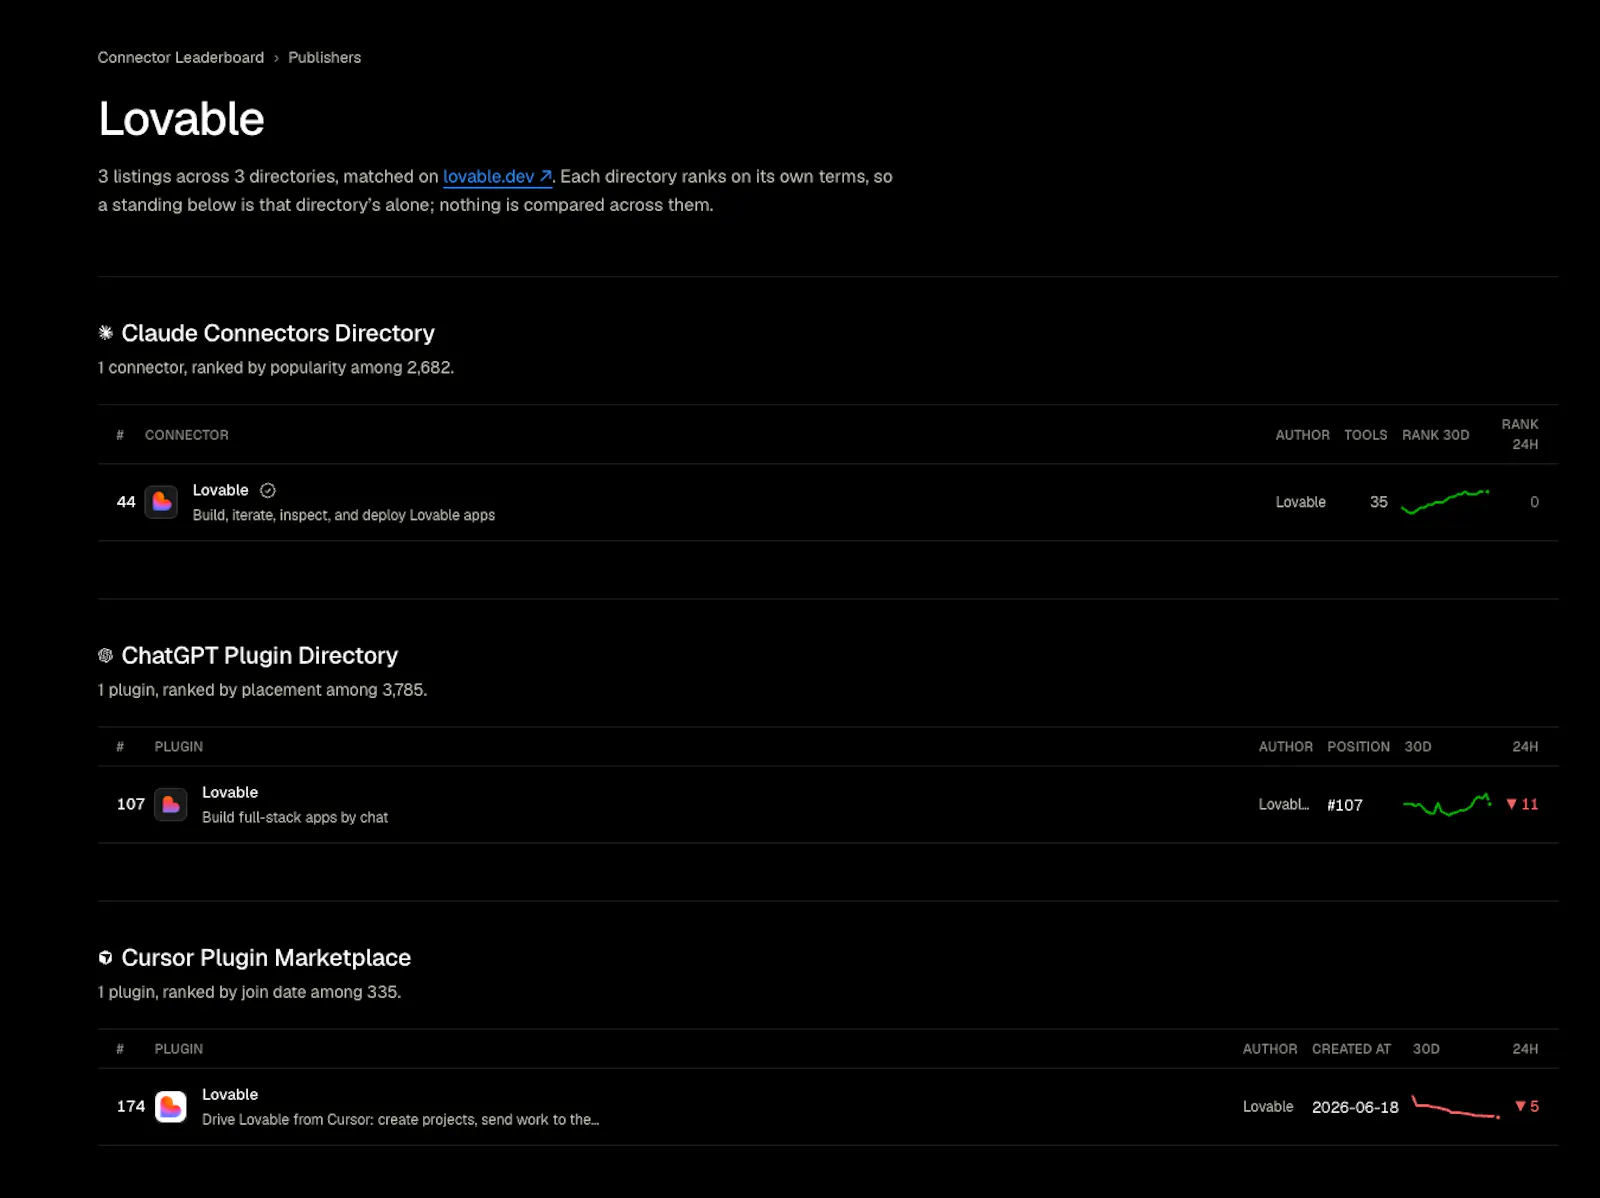1600x1198 pixels.
Task: Click the Lovable logo in Claude connector row
Action: tap(161, 502)
